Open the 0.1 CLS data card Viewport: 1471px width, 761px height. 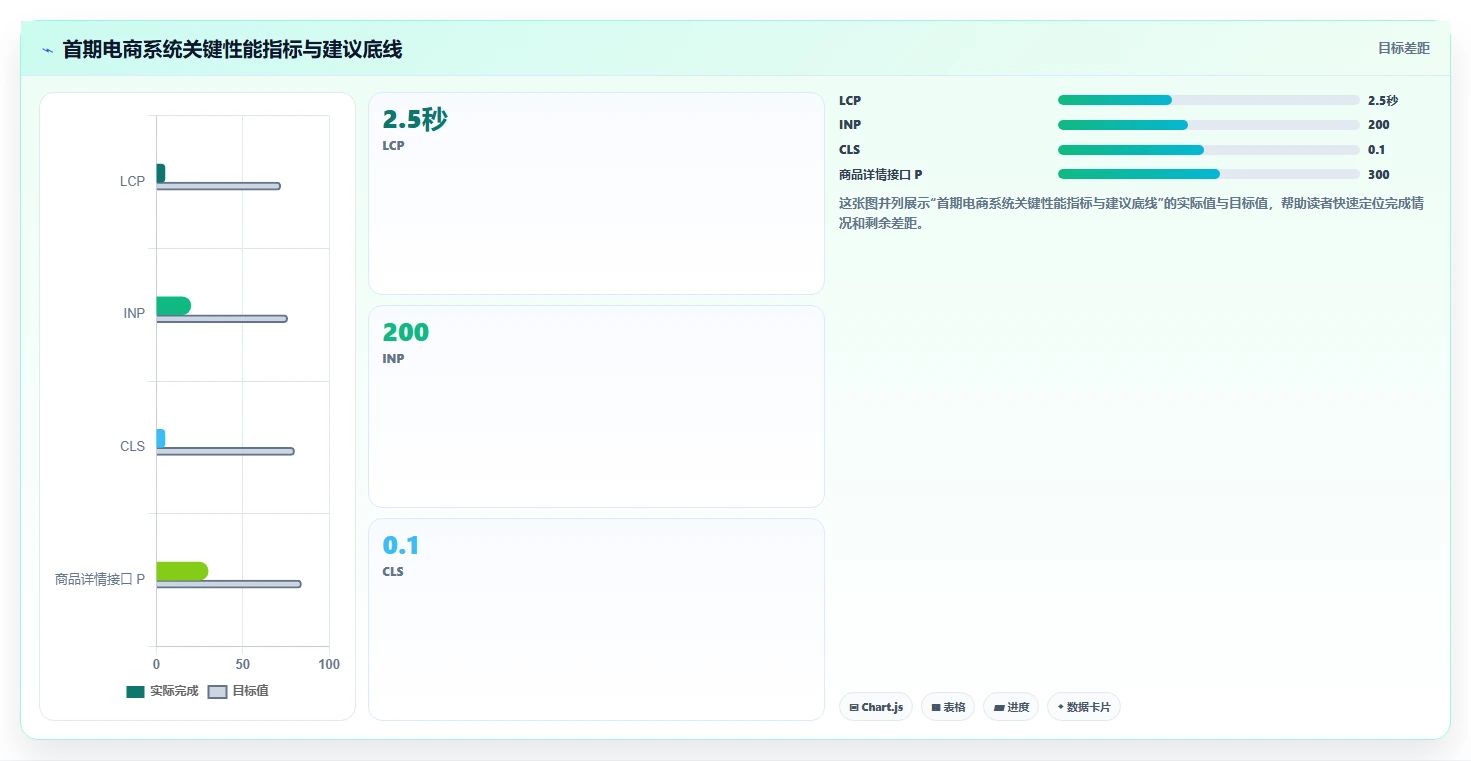(x=596, y=619)
